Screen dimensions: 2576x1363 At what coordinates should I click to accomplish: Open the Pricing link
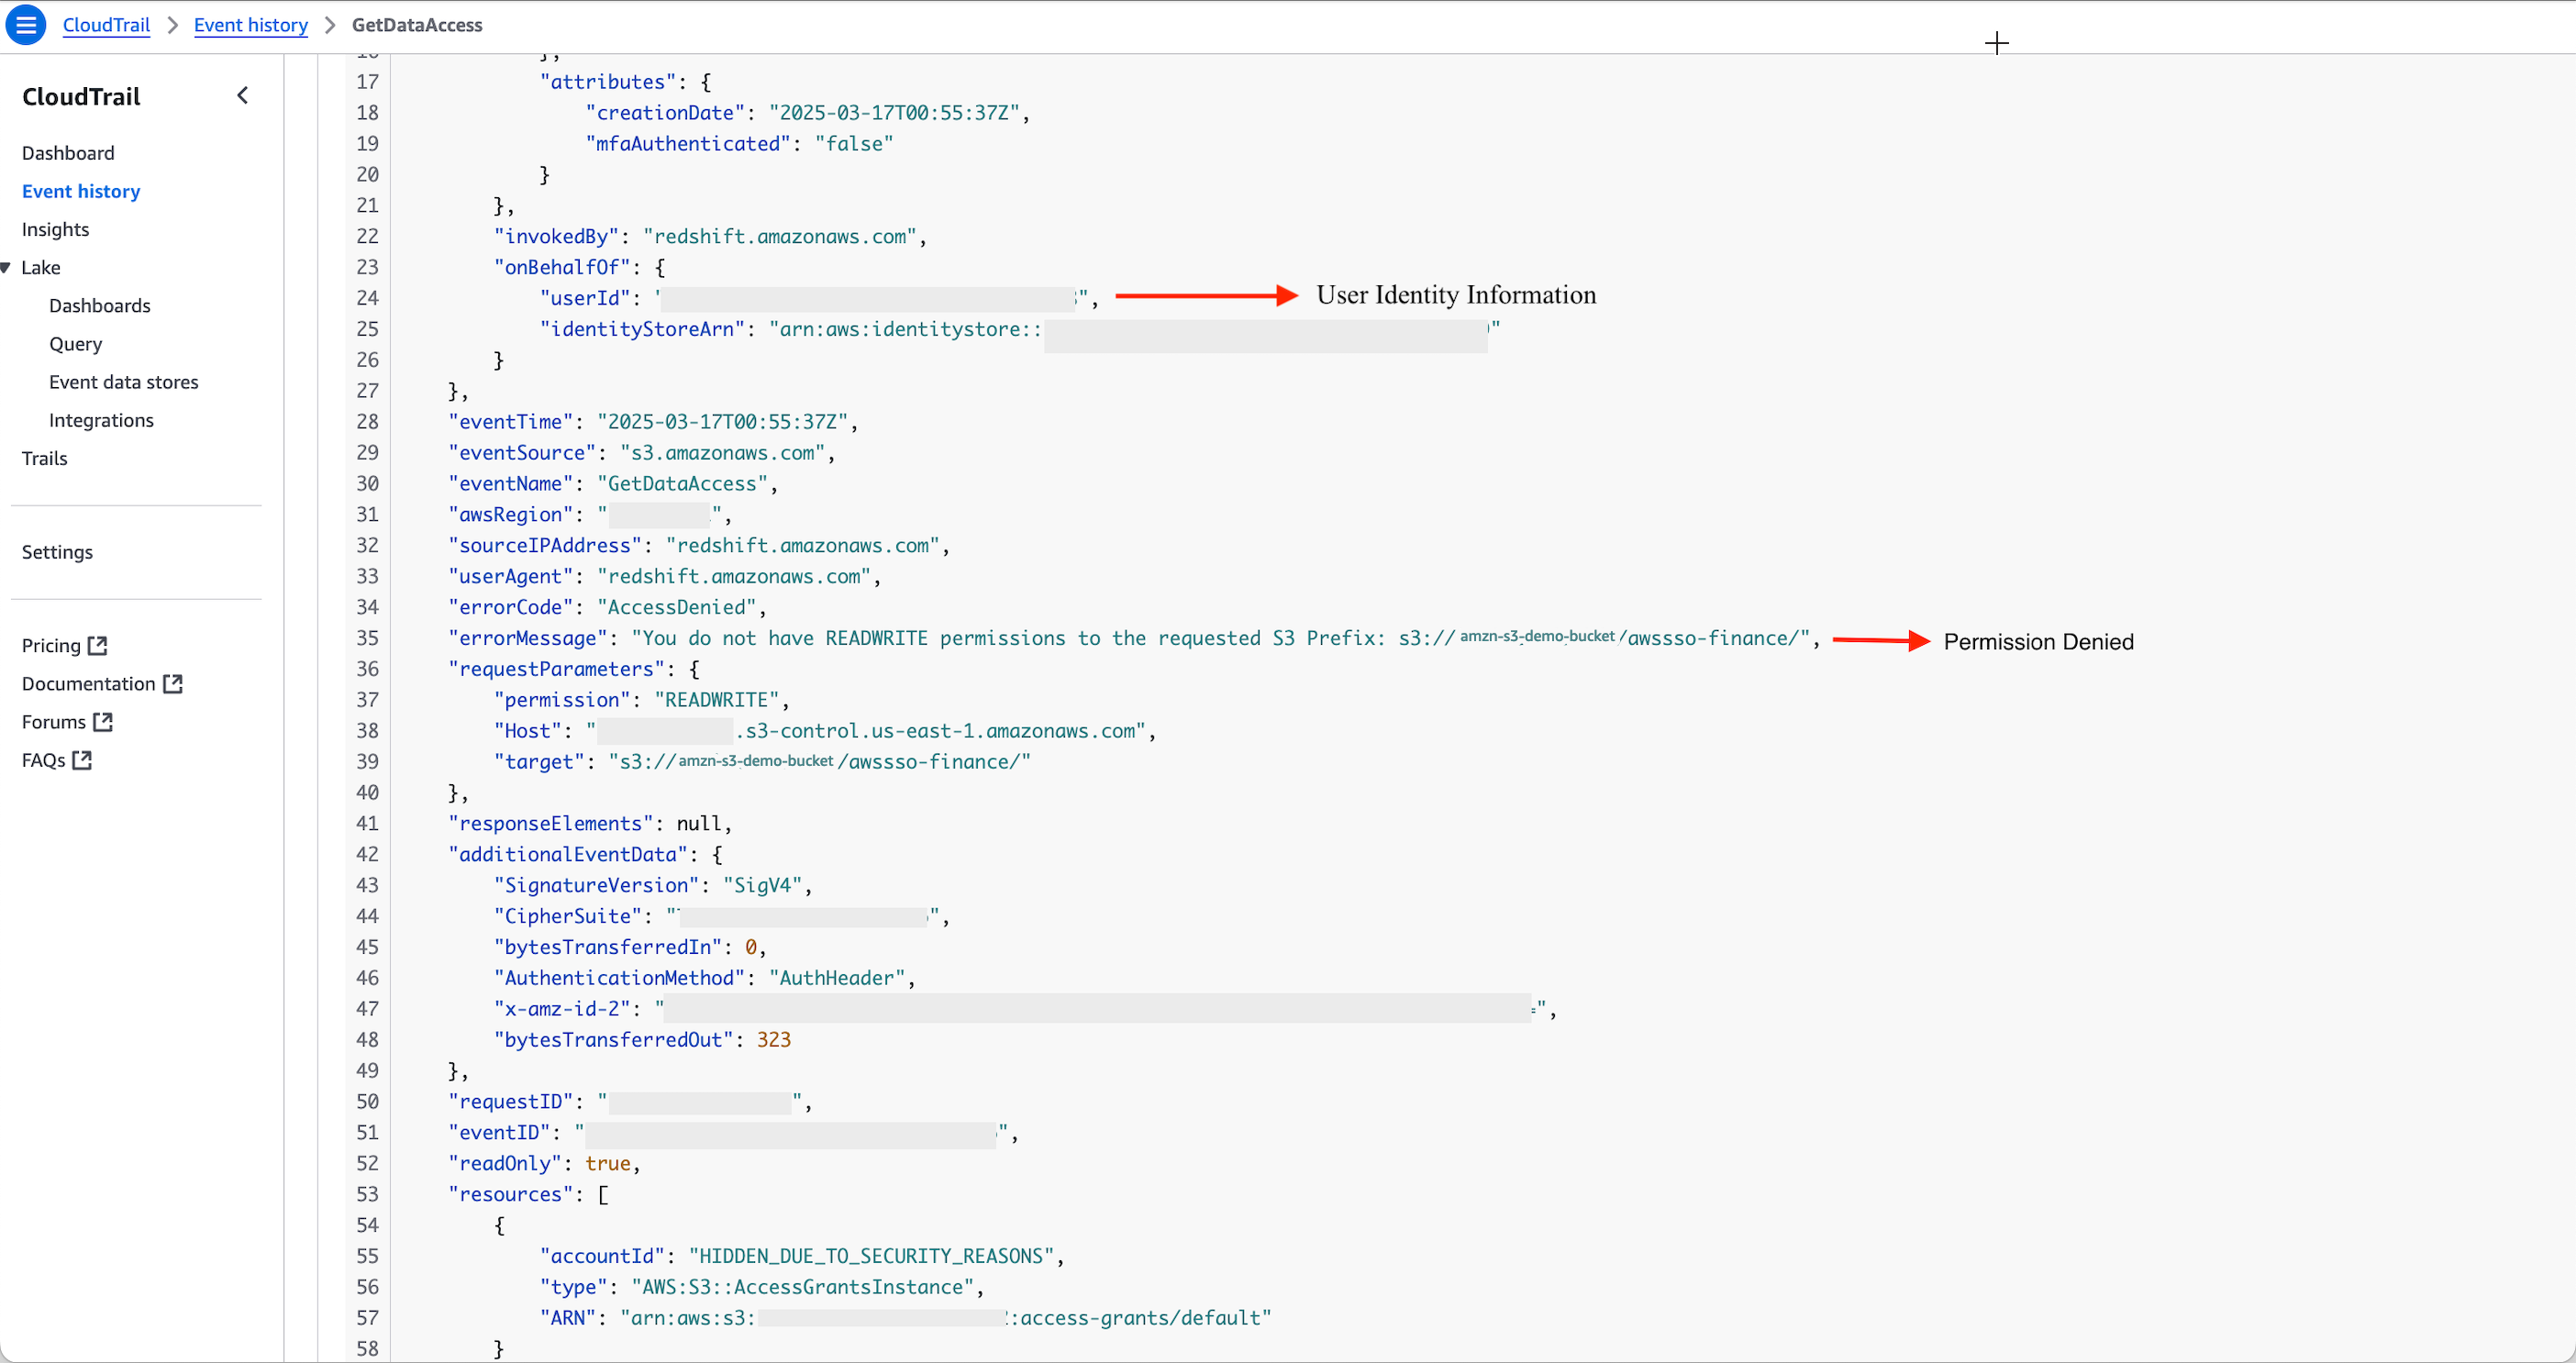pos(51,645)
